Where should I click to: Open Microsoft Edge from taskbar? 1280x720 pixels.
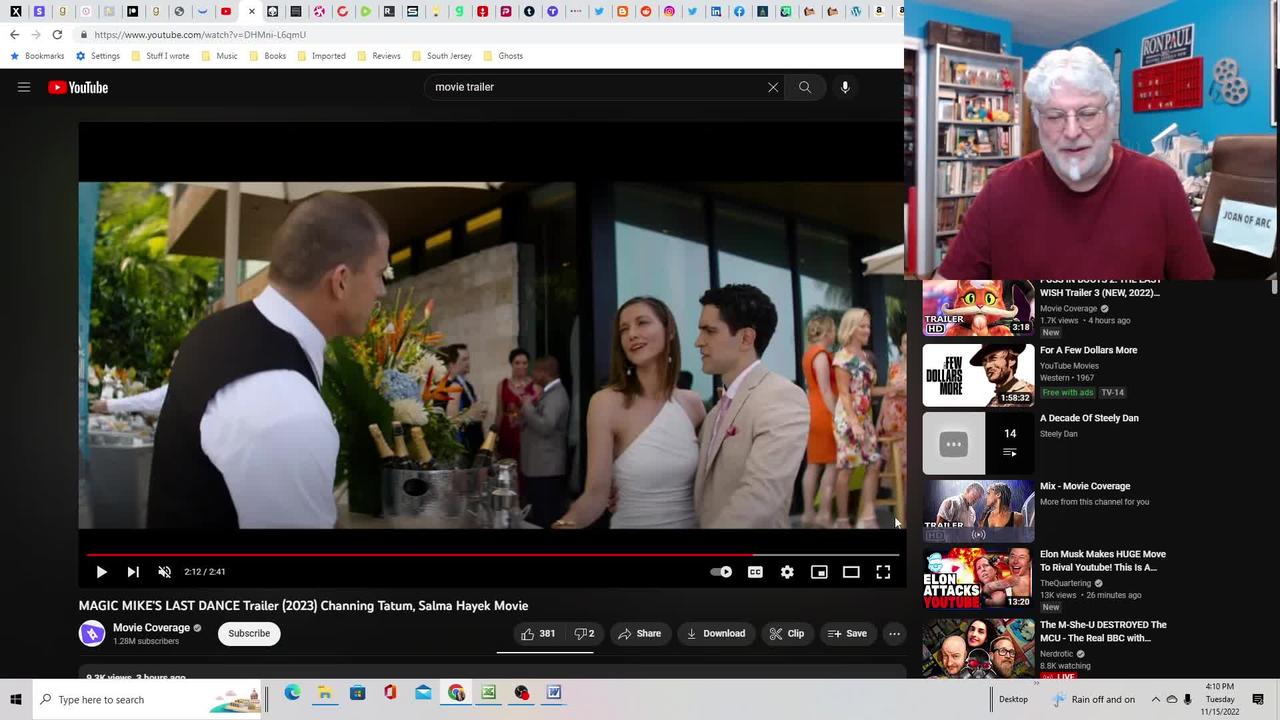292,692
